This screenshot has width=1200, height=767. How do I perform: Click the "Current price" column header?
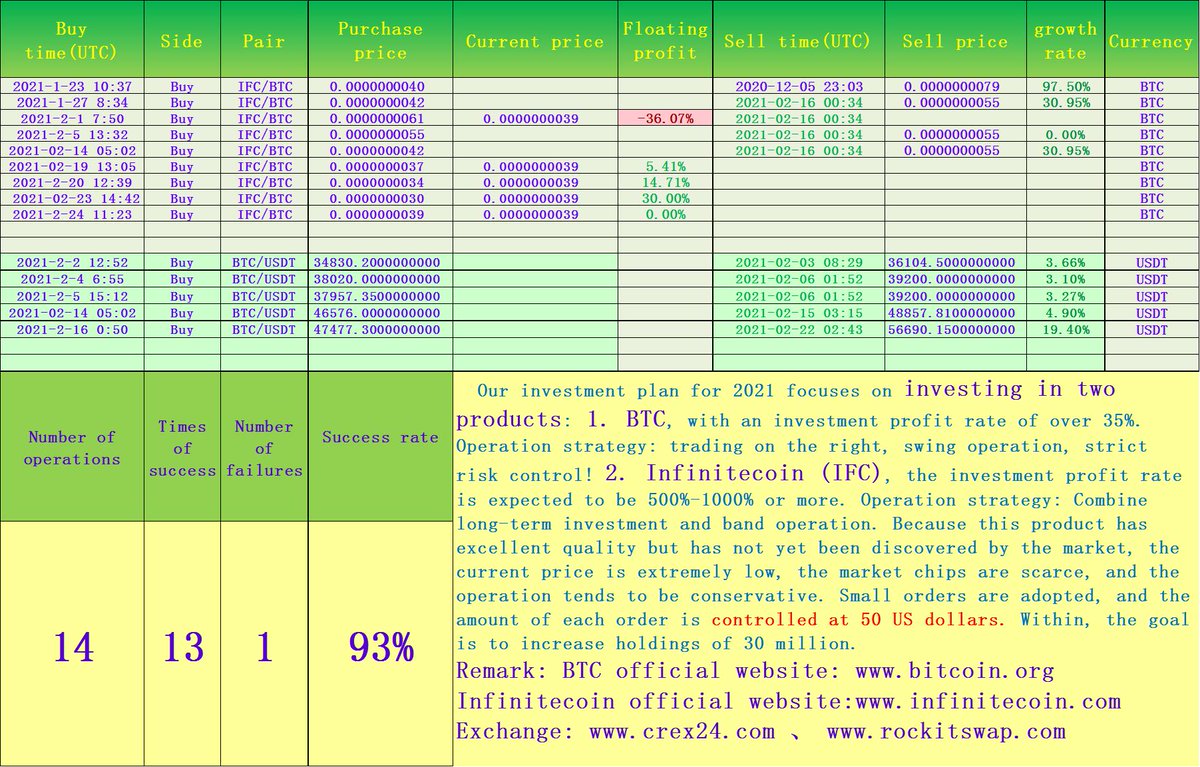(535, 40)
